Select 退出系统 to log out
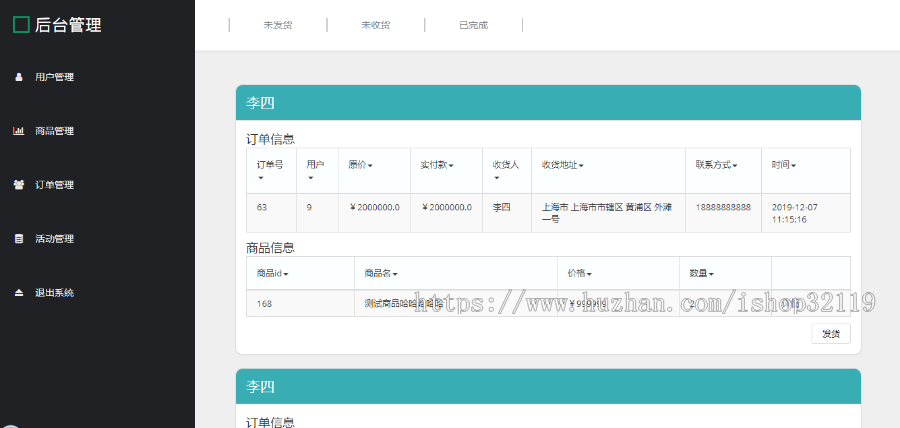Screen dimensions: 900x428 pos(55,293)
